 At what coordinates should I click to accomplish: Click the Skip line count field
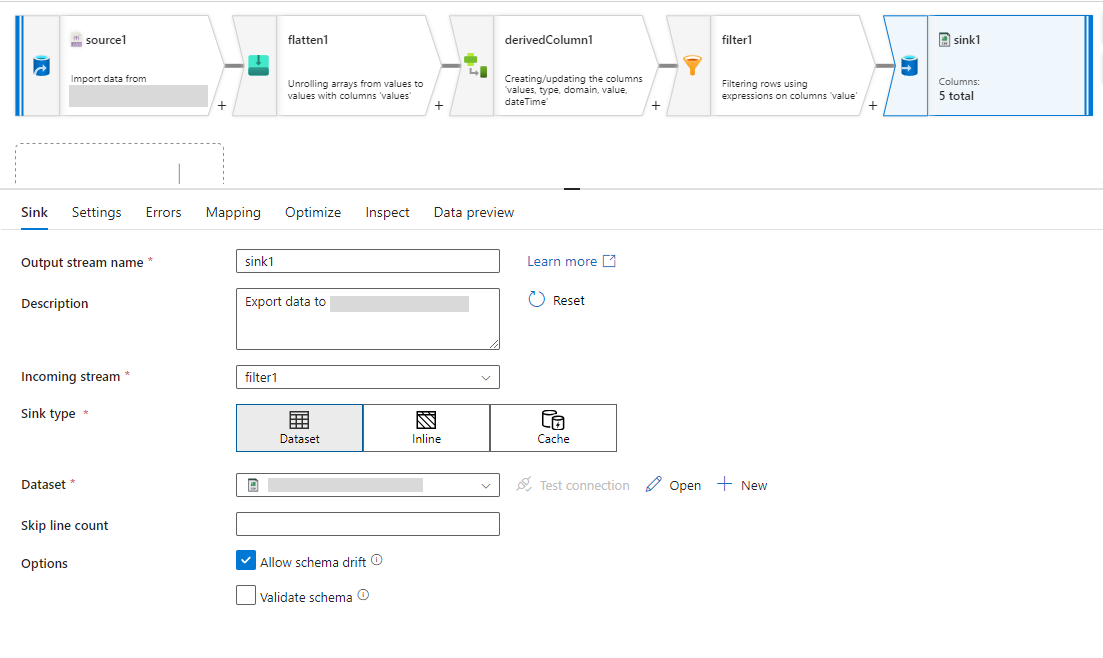(x=367, y=524)
